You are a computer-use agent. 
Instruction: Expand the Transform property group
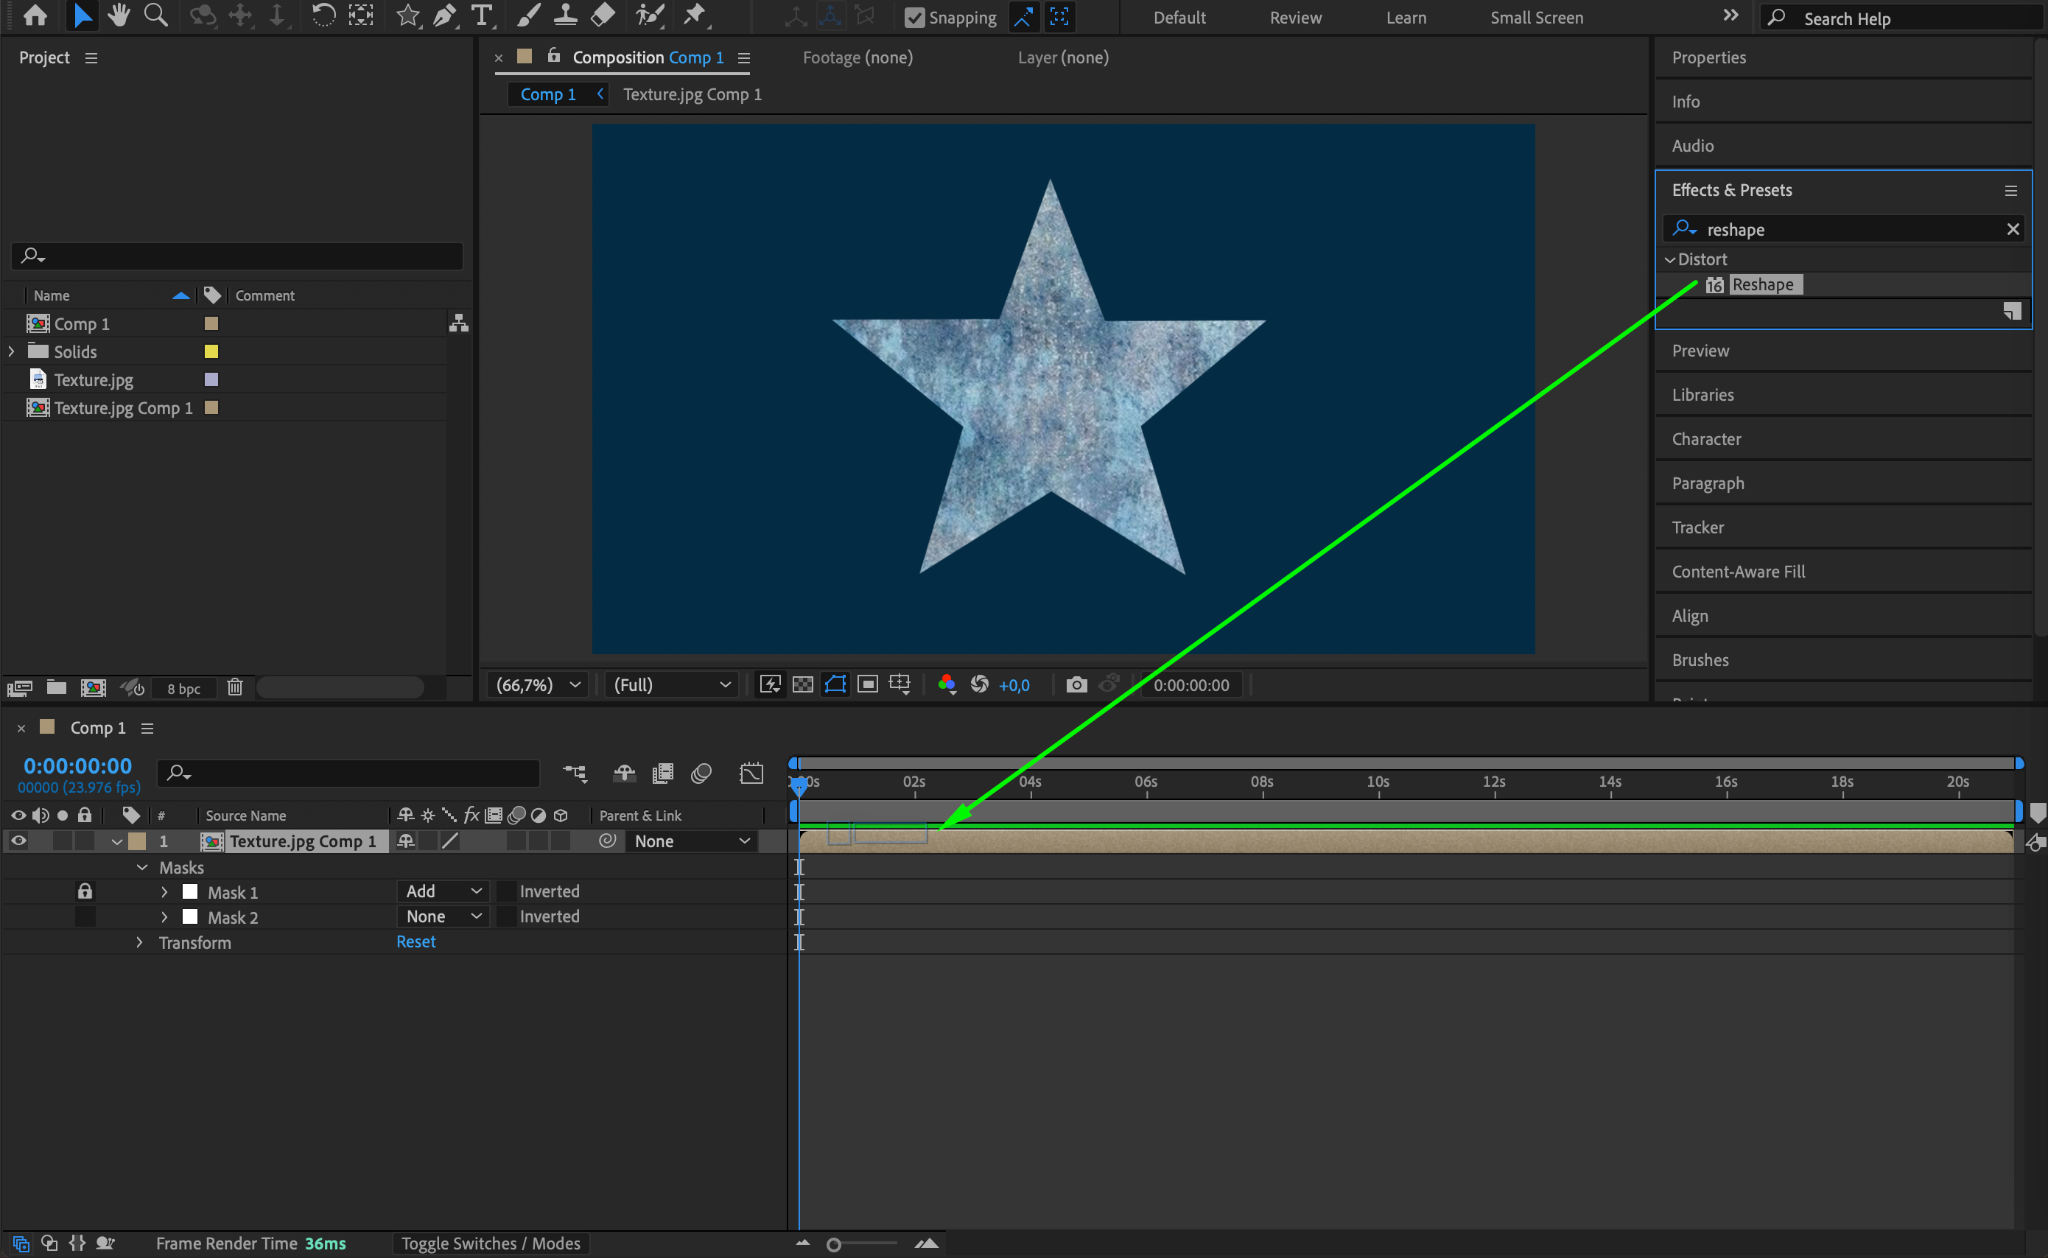click(x=140, y=943)
